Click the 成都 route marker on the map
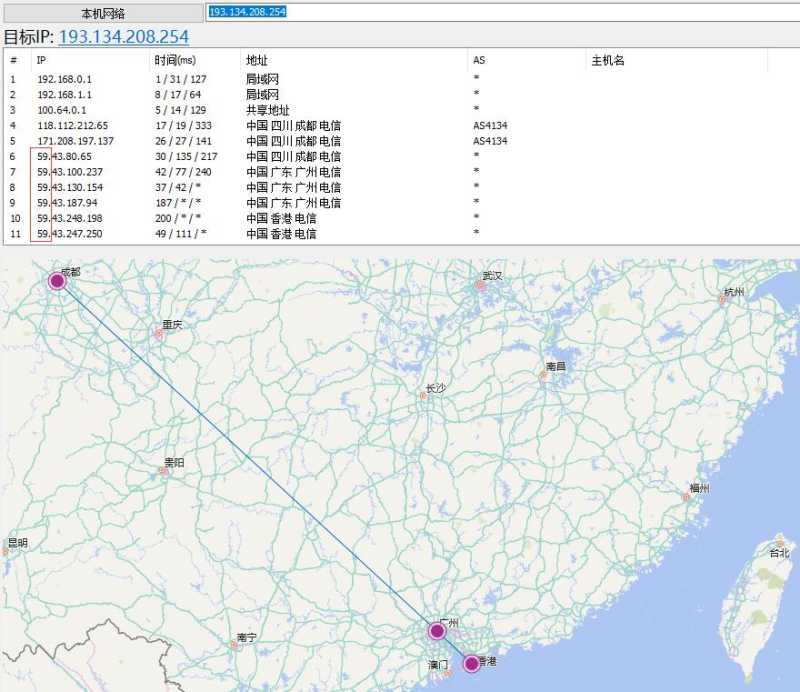 point(58,280)
